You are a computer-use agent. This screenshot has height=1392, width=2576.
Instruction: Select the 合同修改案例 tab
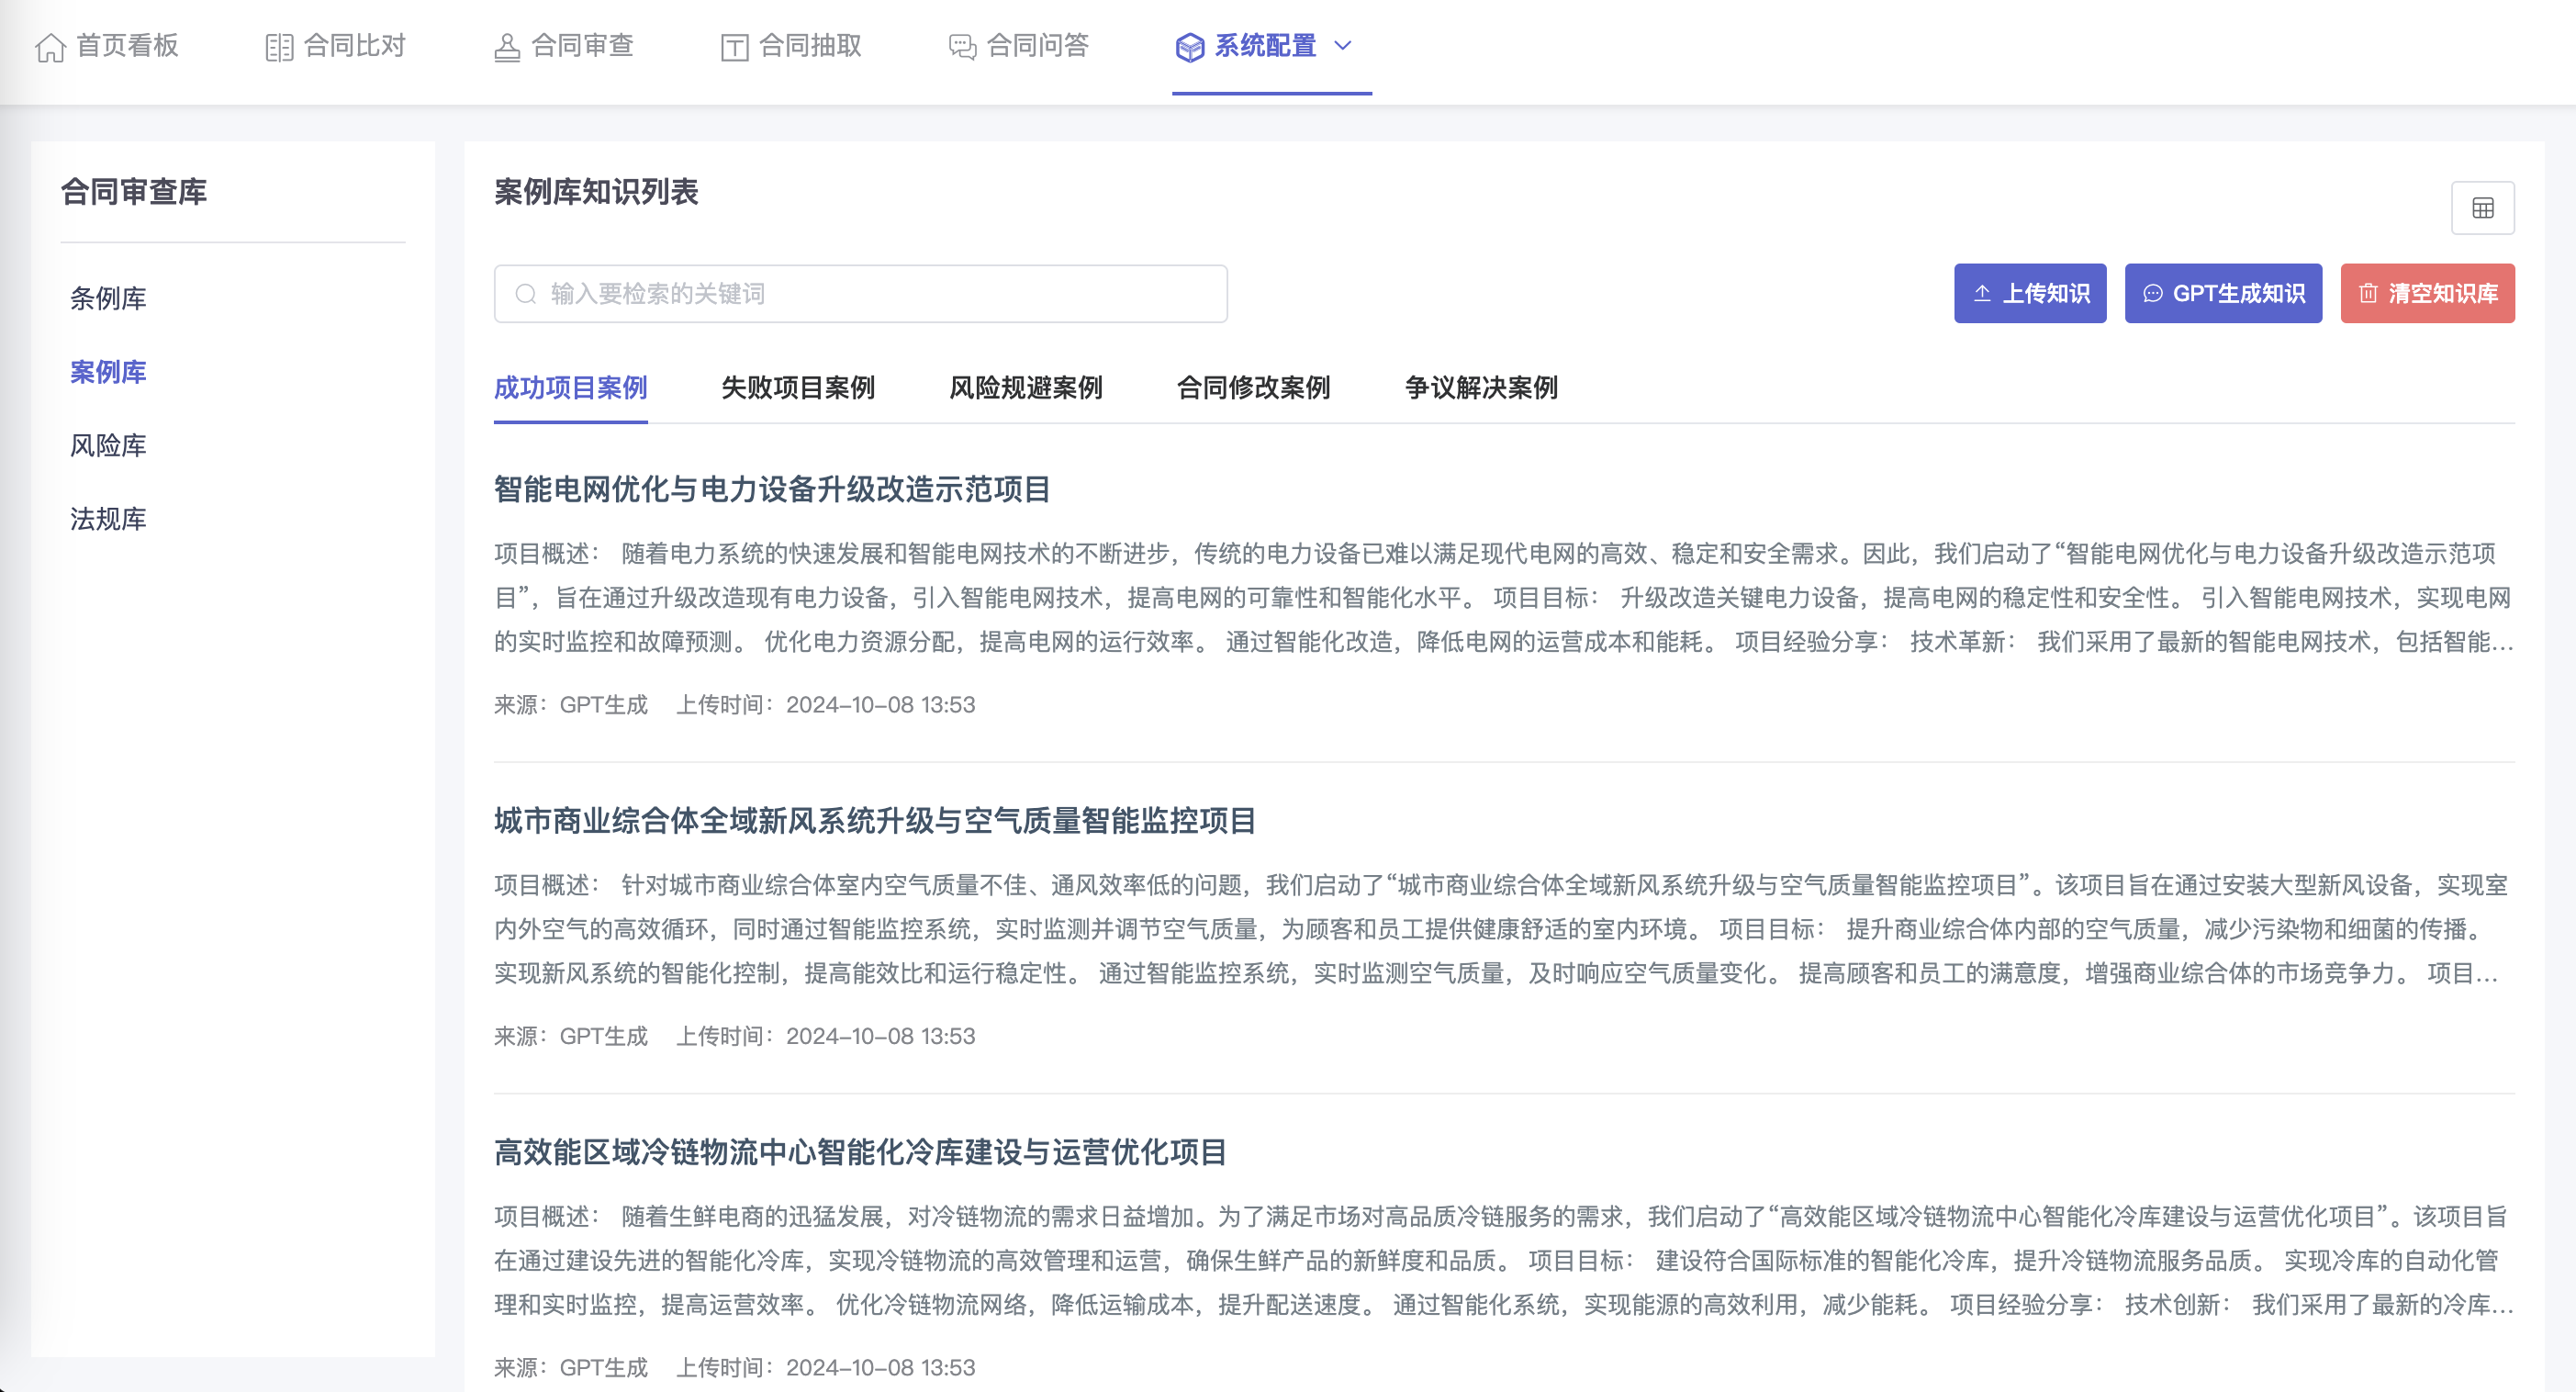point(1253,388)
